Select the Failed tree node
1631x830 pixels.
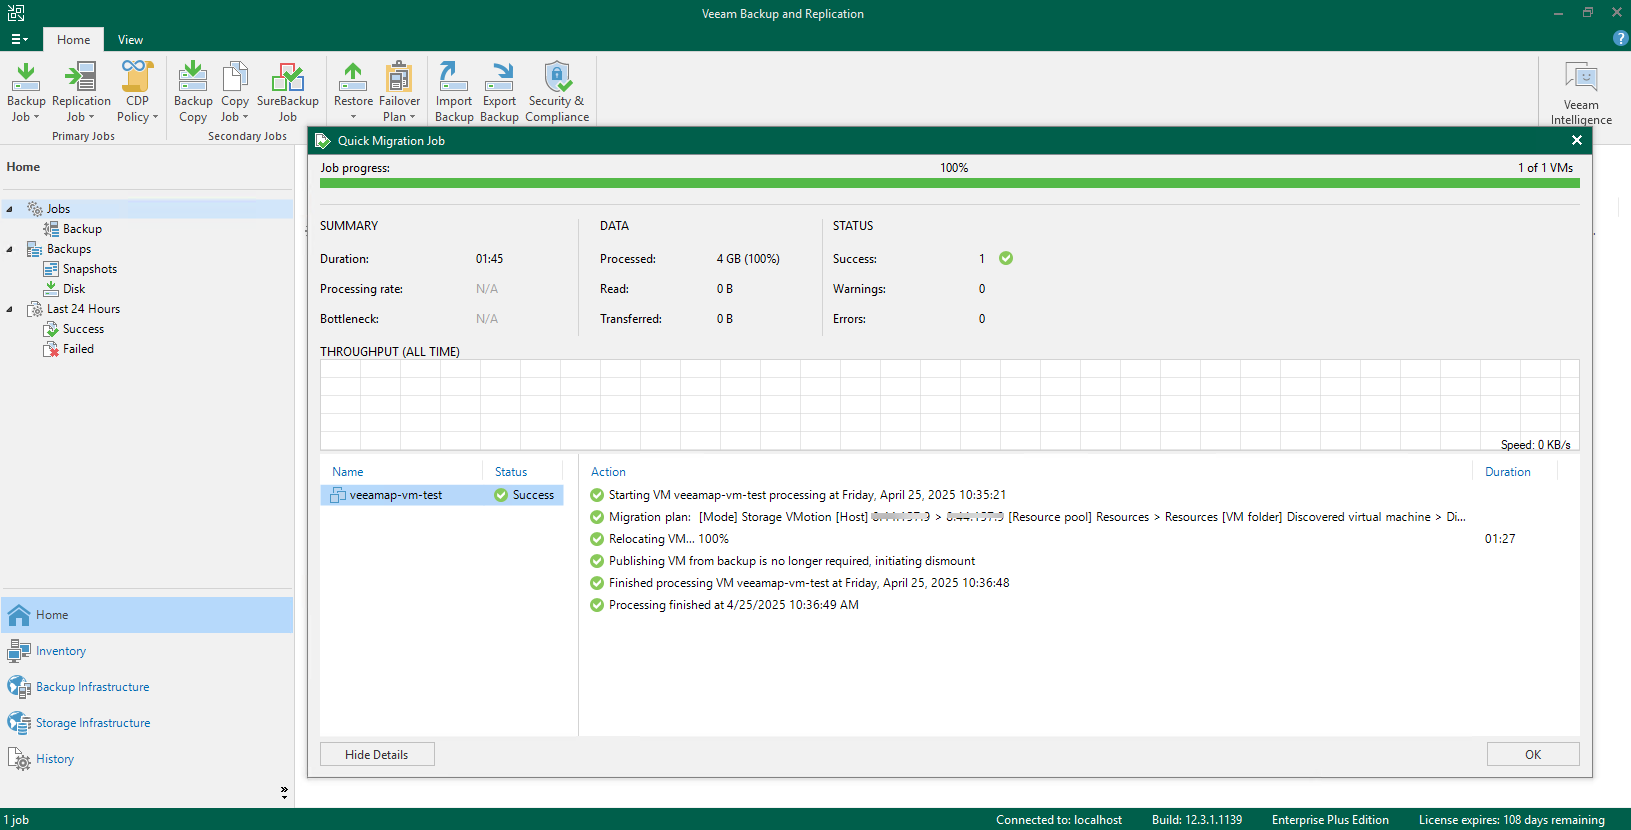click(x=78, y=349)
